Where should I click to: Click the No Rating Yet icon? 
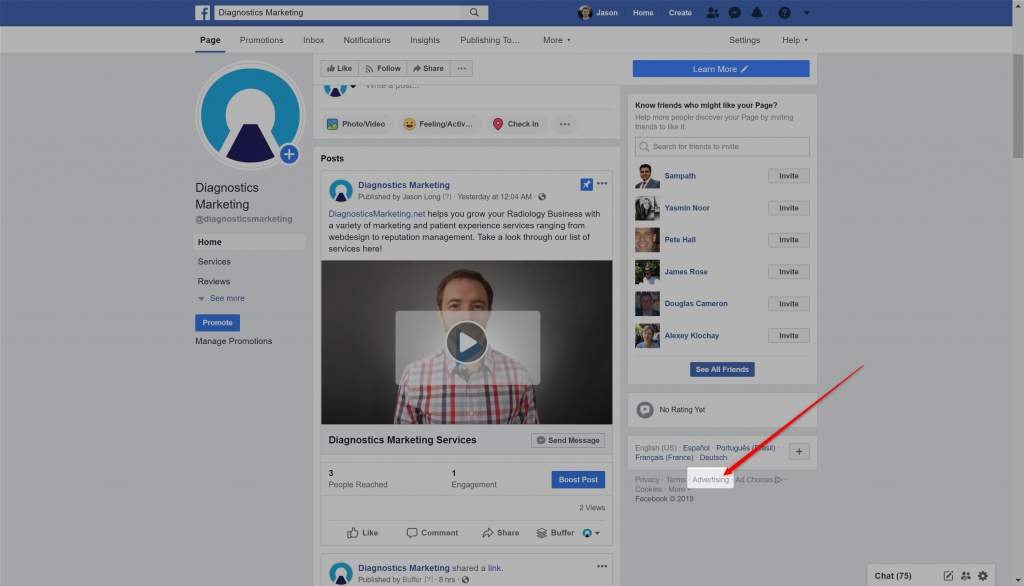click(x=645, y=410)
